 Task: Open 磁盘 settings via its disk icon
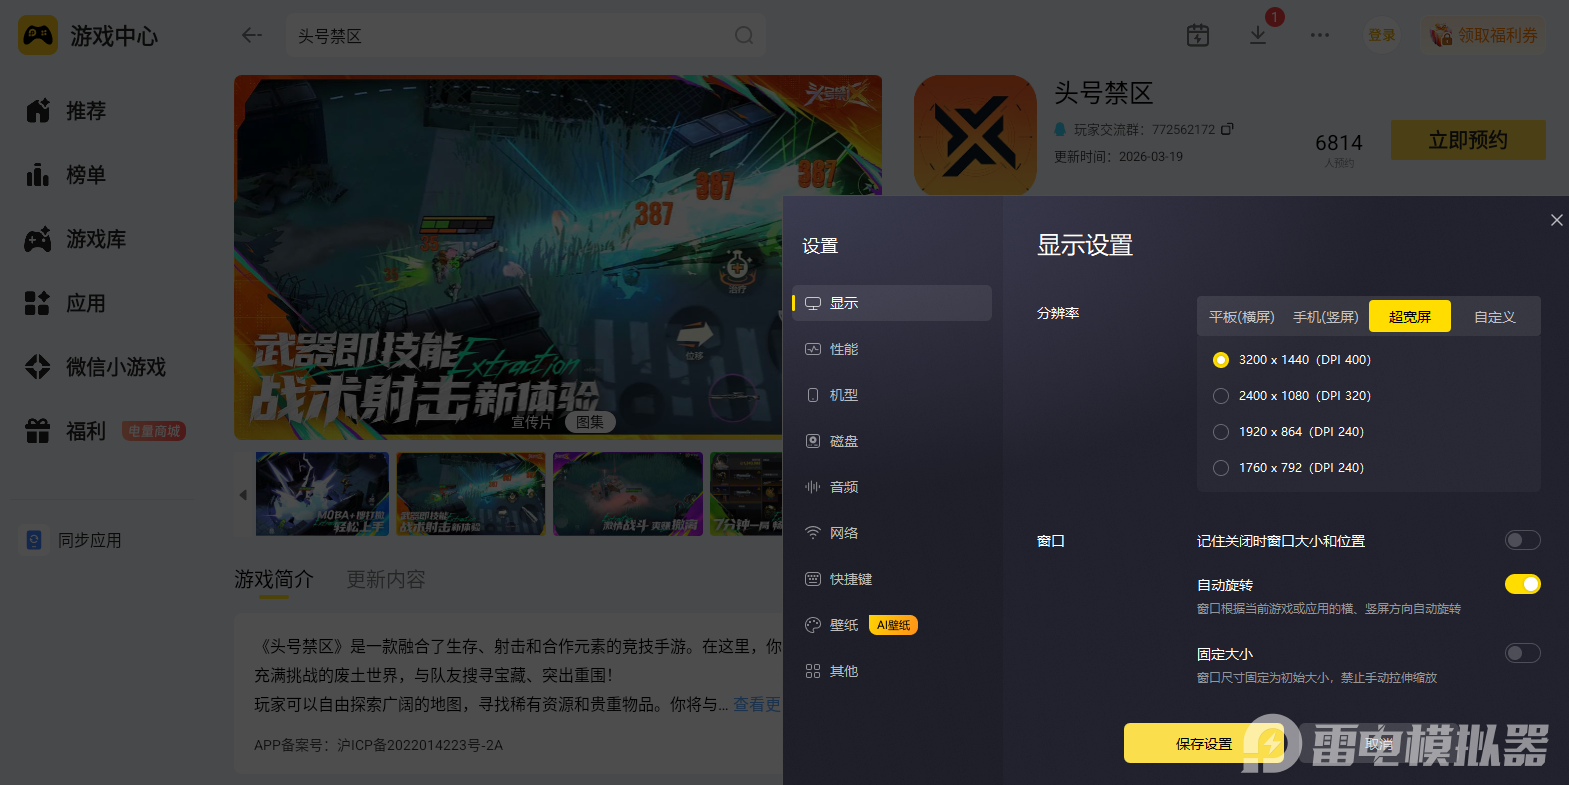(813, 441)
